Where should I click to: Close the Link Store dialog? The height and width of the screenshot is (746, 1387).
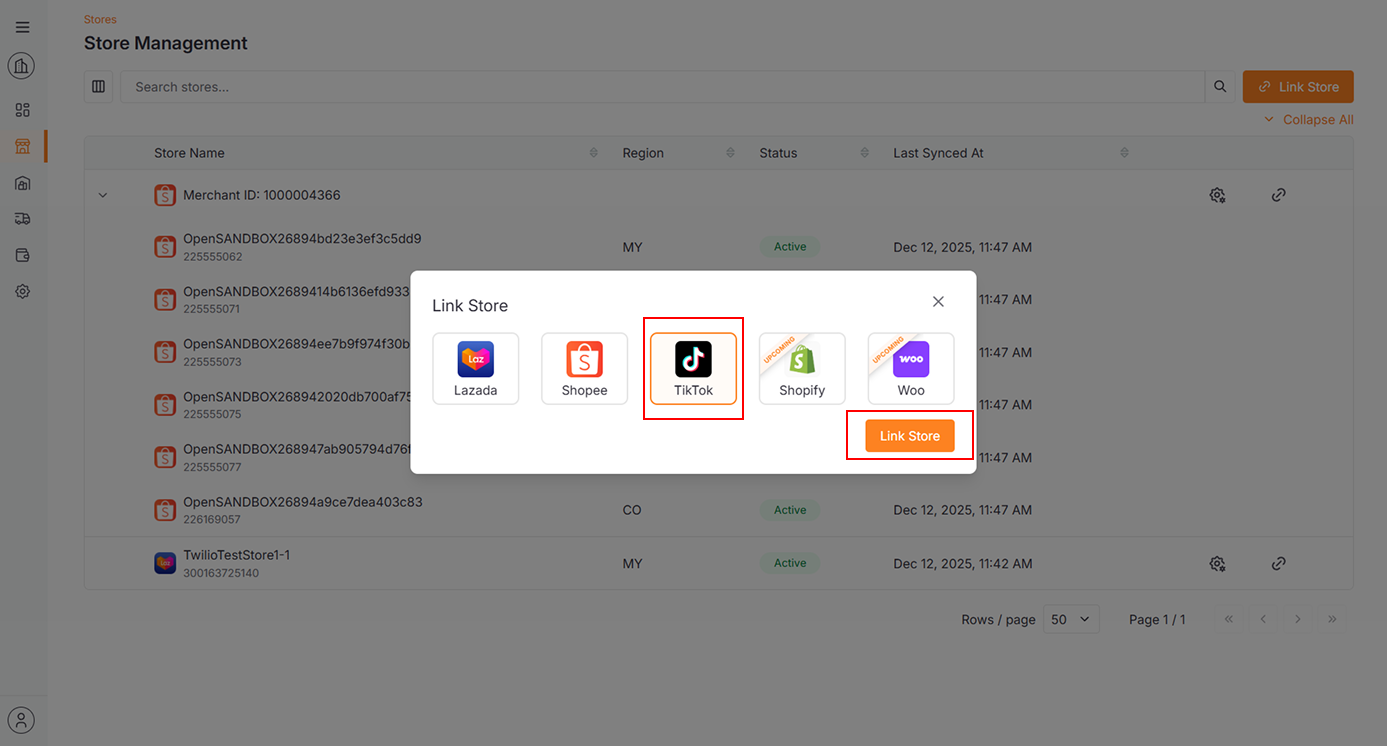pyautogui.click(x=938, y=302)
